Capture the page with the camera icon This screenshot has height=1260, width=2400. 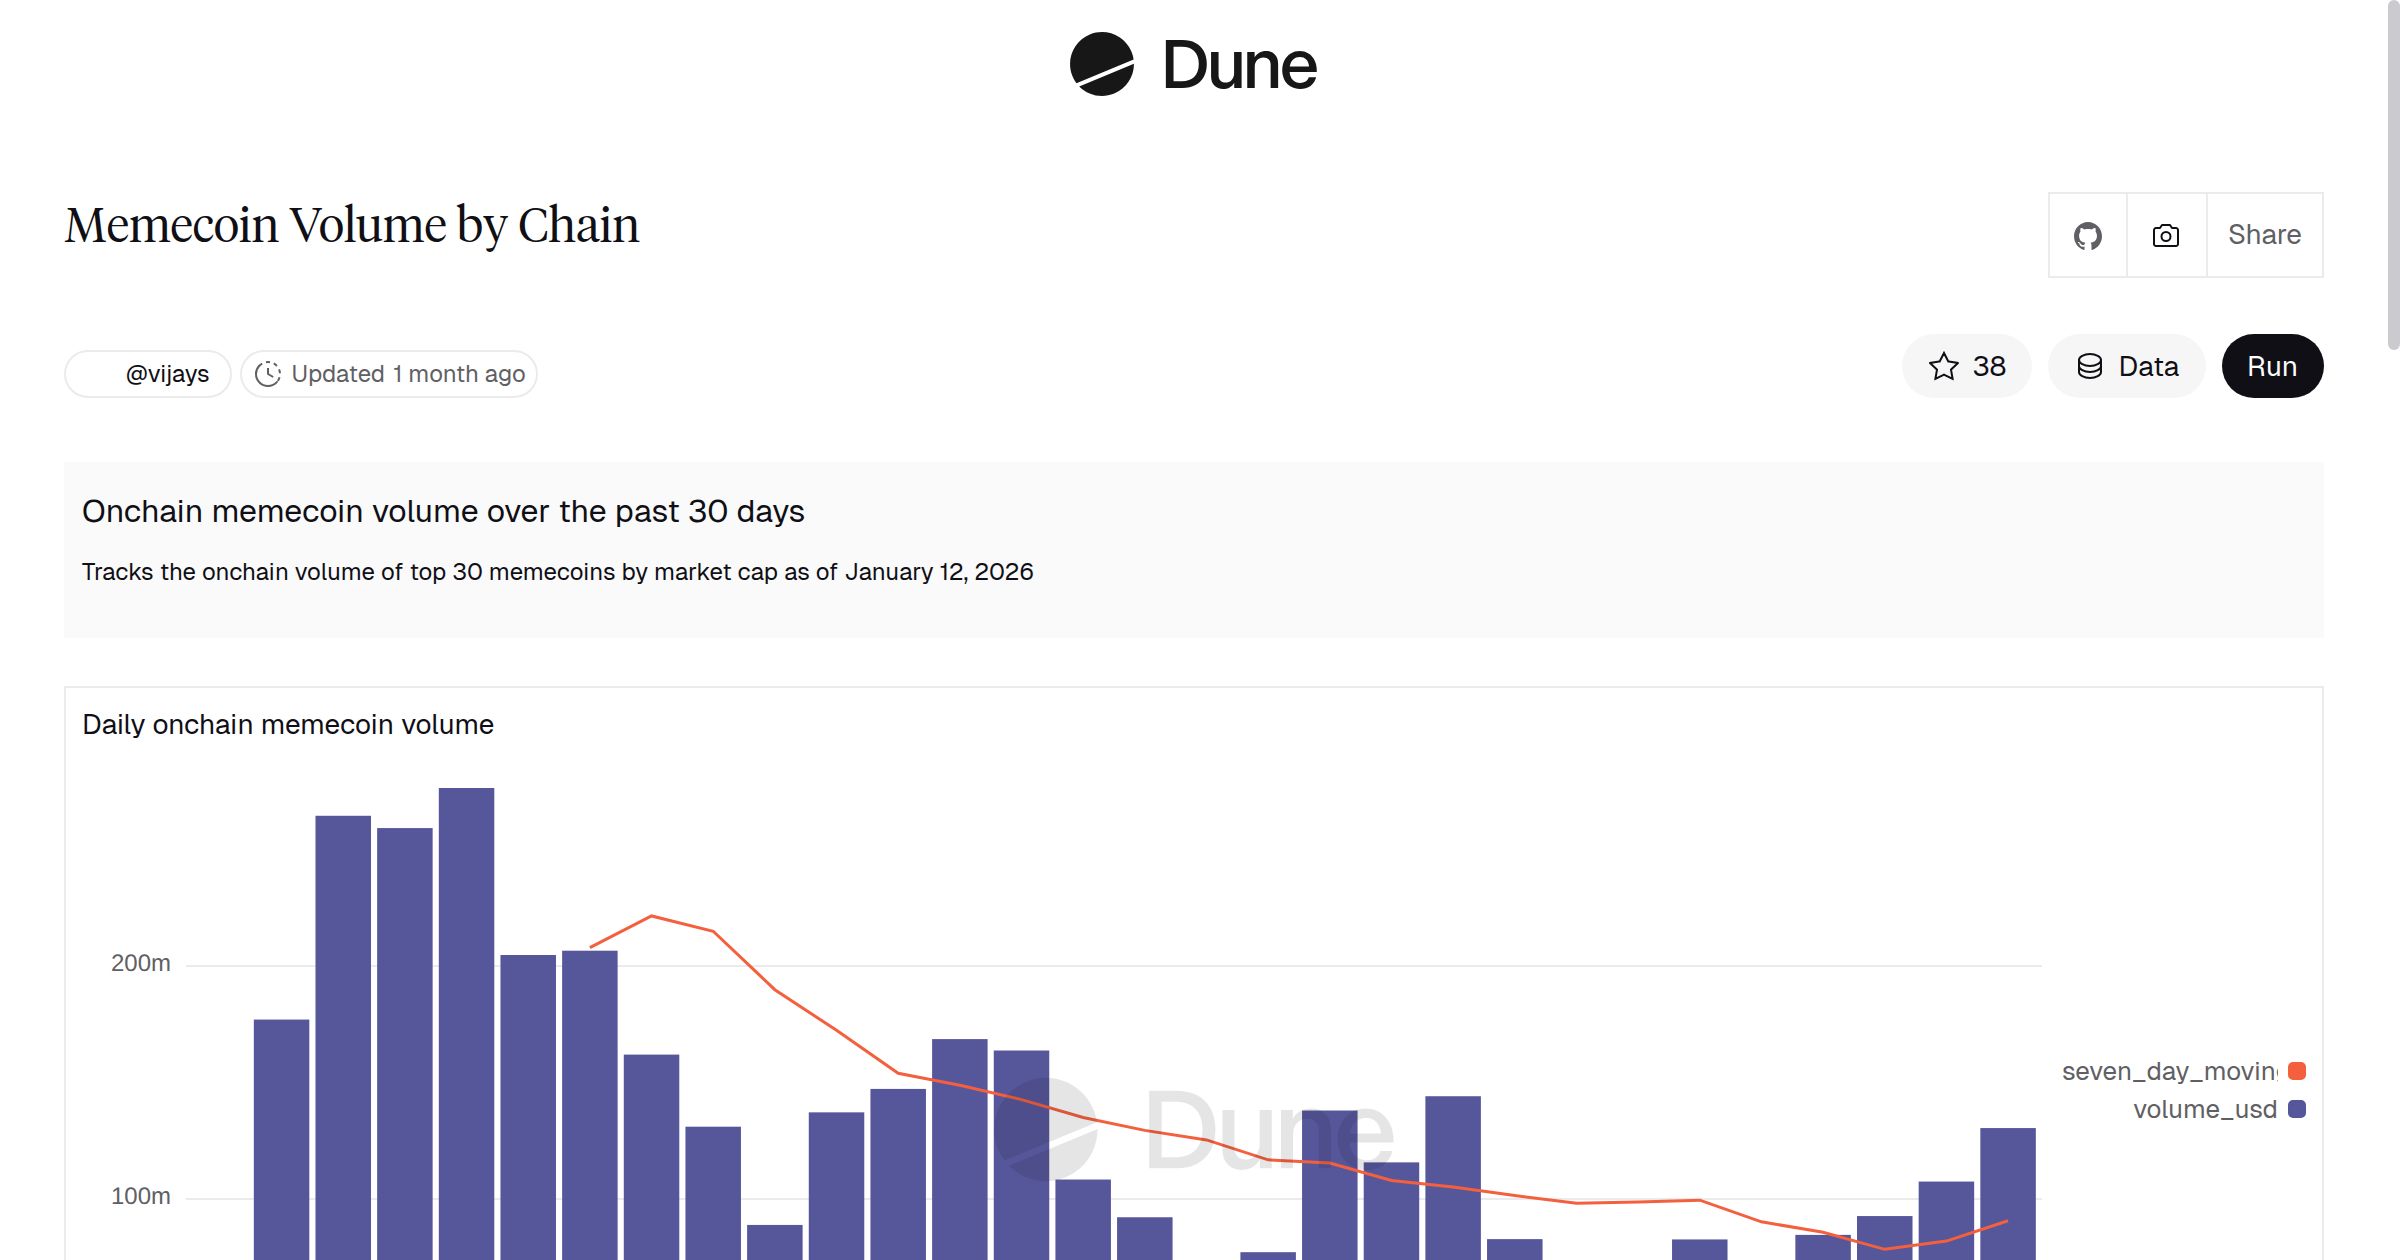click(2165, 235)
